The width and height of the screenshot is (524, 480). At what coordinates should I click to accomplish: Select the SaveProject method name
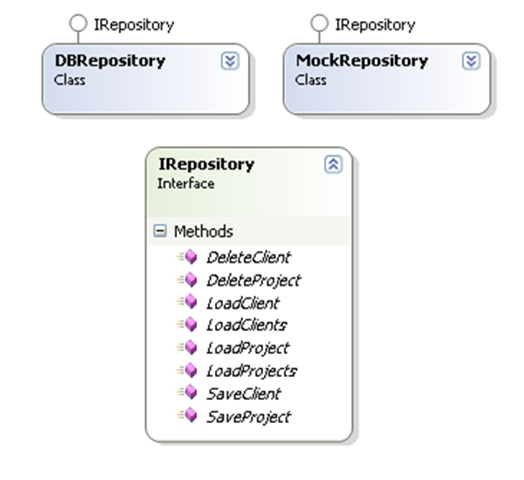pyautogui.click(x=249, y=417)
